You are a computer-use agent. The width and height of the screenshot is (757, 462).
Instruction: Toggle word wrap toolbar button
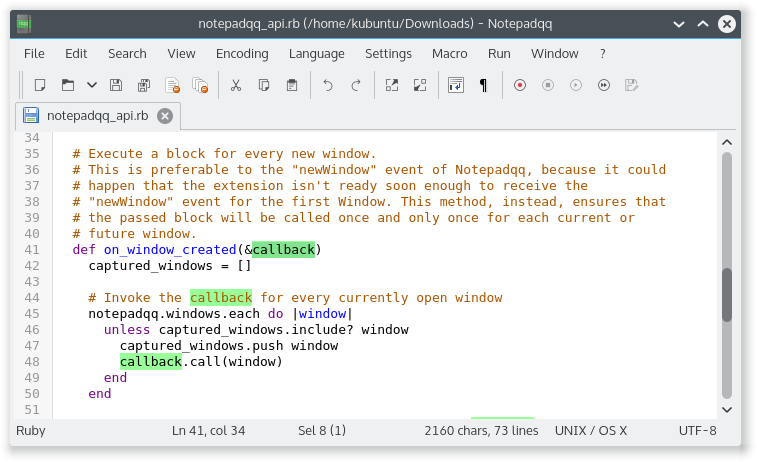(x=456, y=86)
